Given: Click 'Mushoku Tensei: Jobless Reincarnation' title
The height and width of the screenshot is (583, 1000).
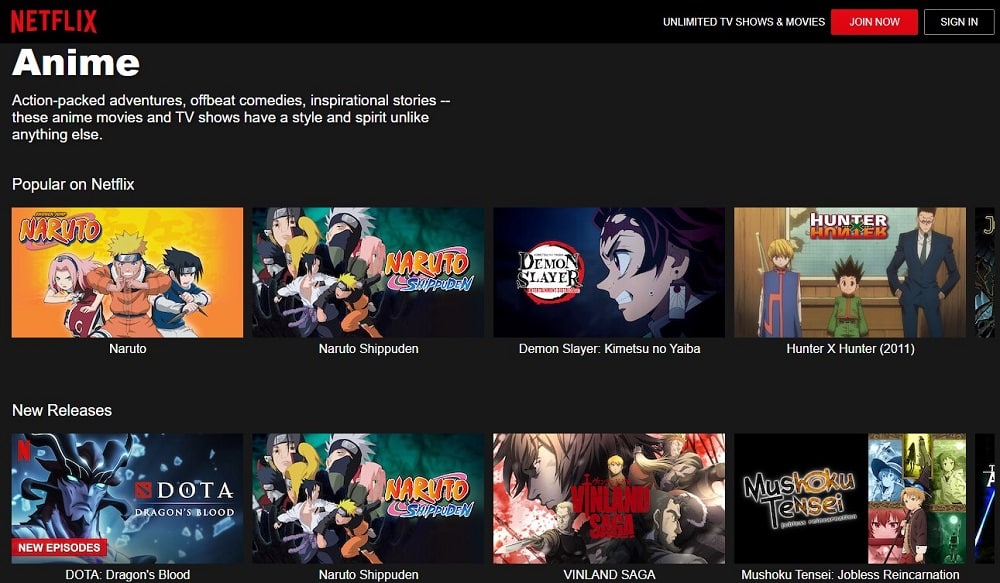Looking at the screenshot, I should pos(850,575).
